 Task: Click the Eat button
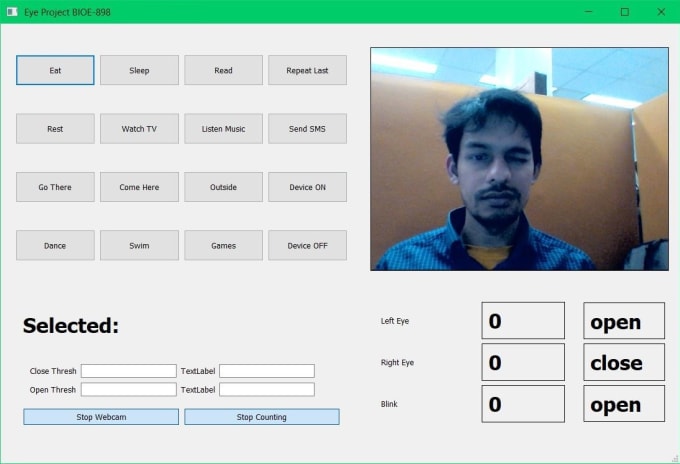click(55, 70)
